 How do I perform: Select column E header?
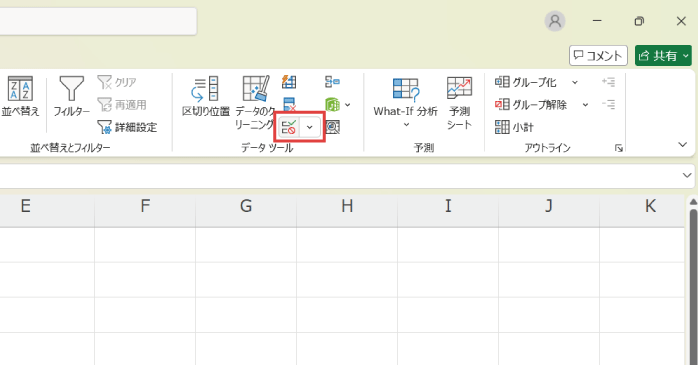[47, 206]
